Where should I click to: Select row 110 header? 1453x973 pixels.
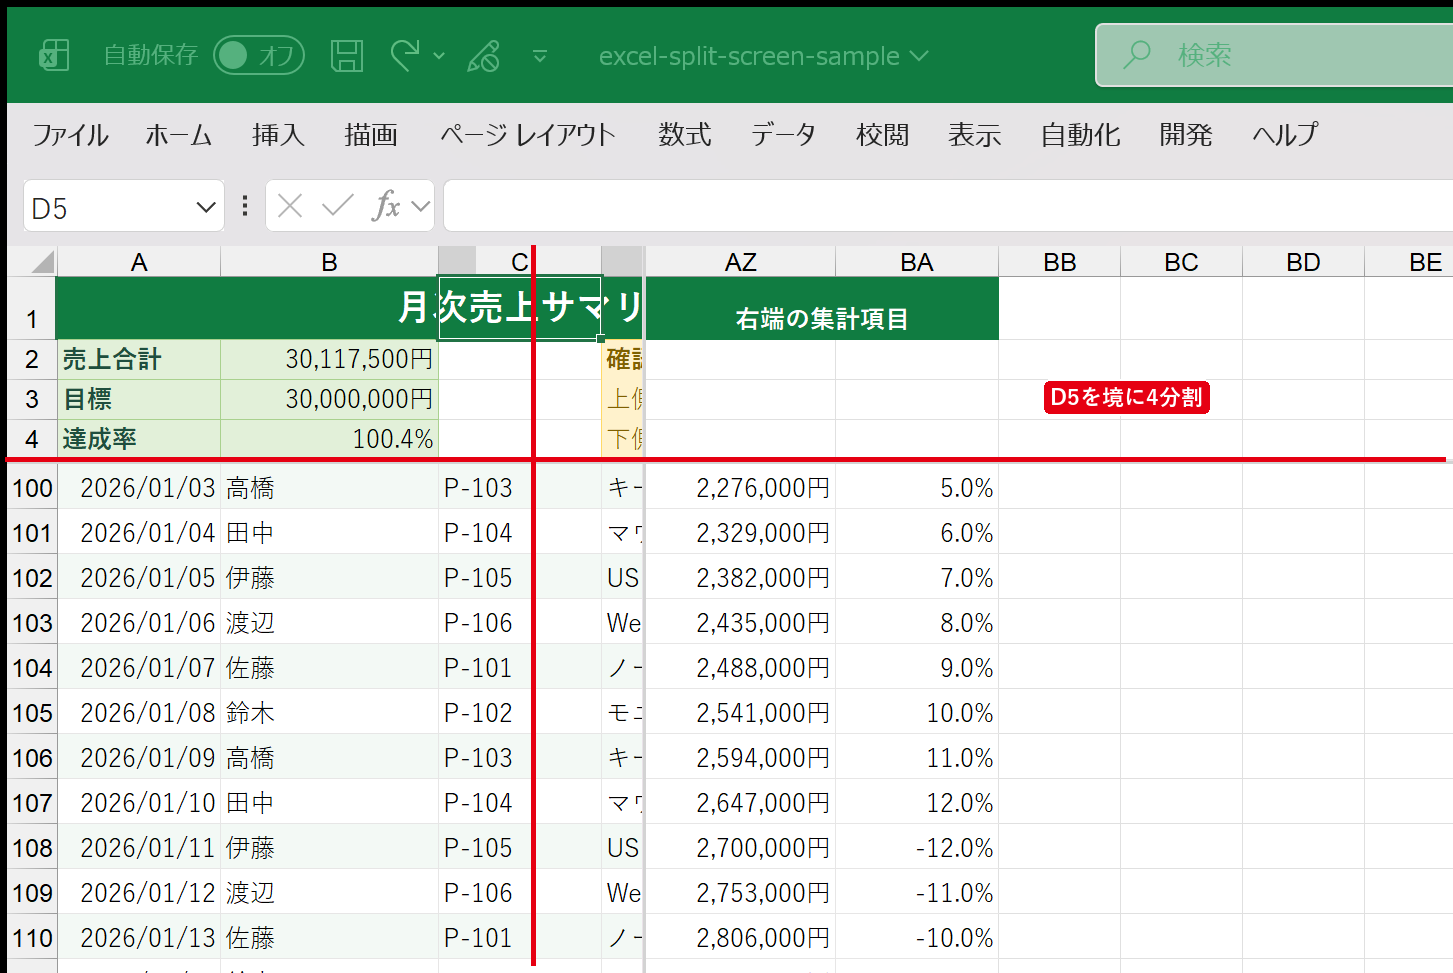coord(32,938)
